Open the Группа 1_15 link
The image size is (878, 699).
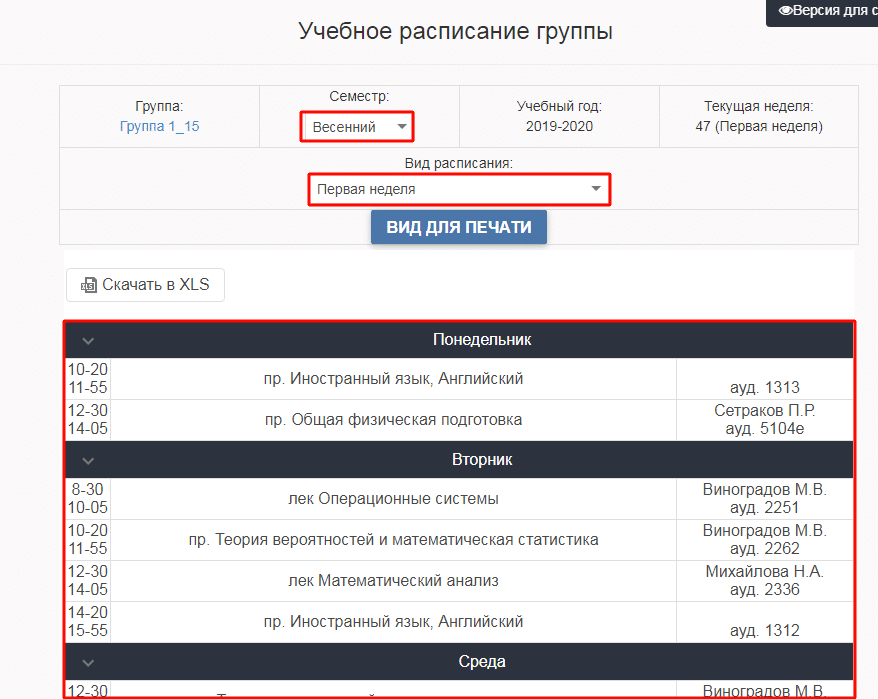click(x=159, y=127)
